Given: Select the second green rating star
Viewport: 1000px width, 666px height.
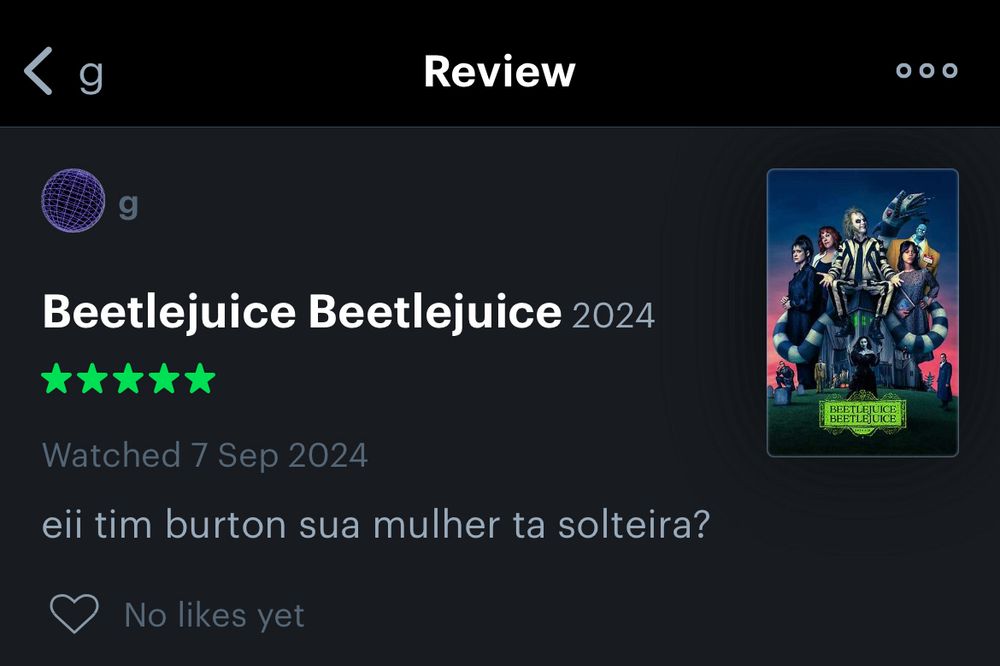Looking at the screenshot, I should coord(92,378).
